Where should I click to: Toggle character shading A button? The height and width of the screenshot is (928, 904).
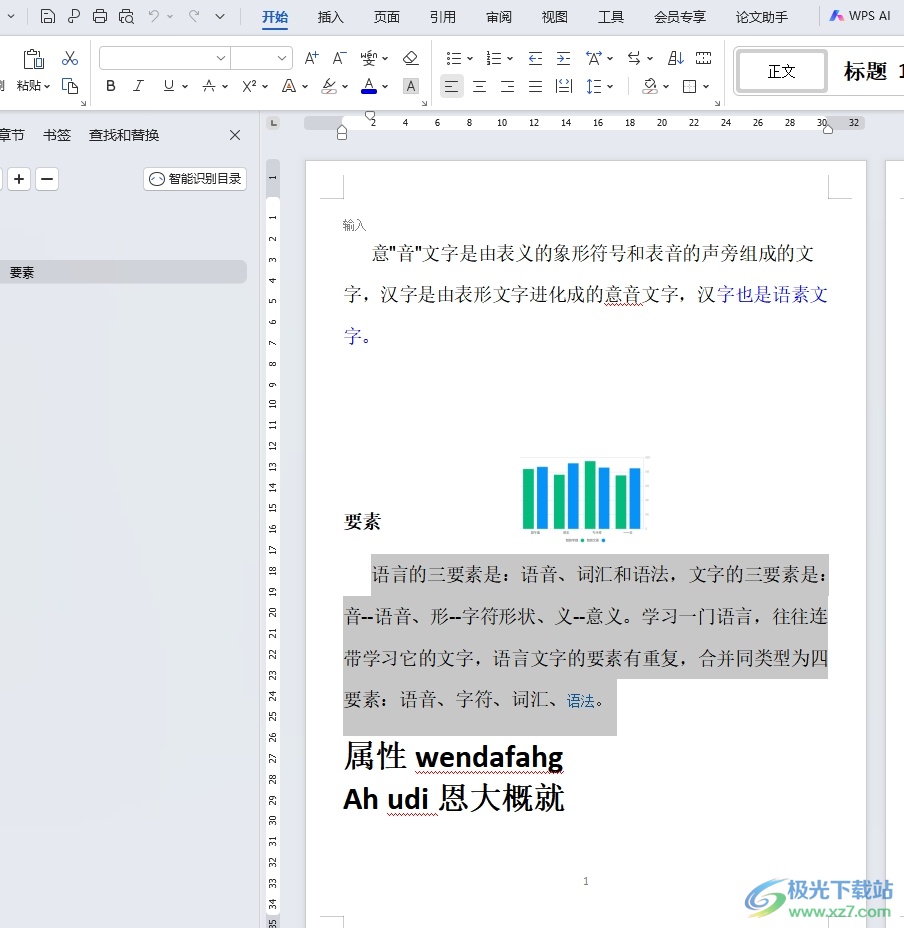(x=410, y=86)
